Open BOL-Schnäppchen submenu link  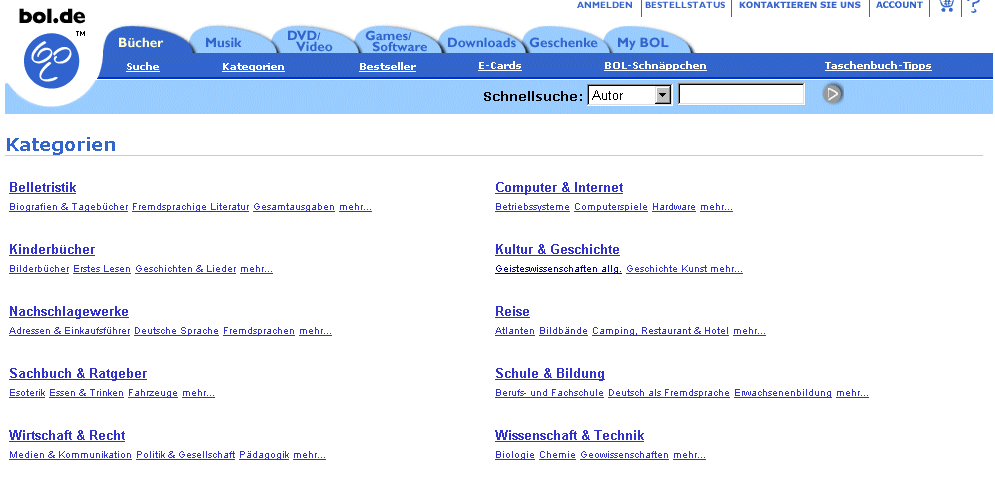tap(656, 65)
